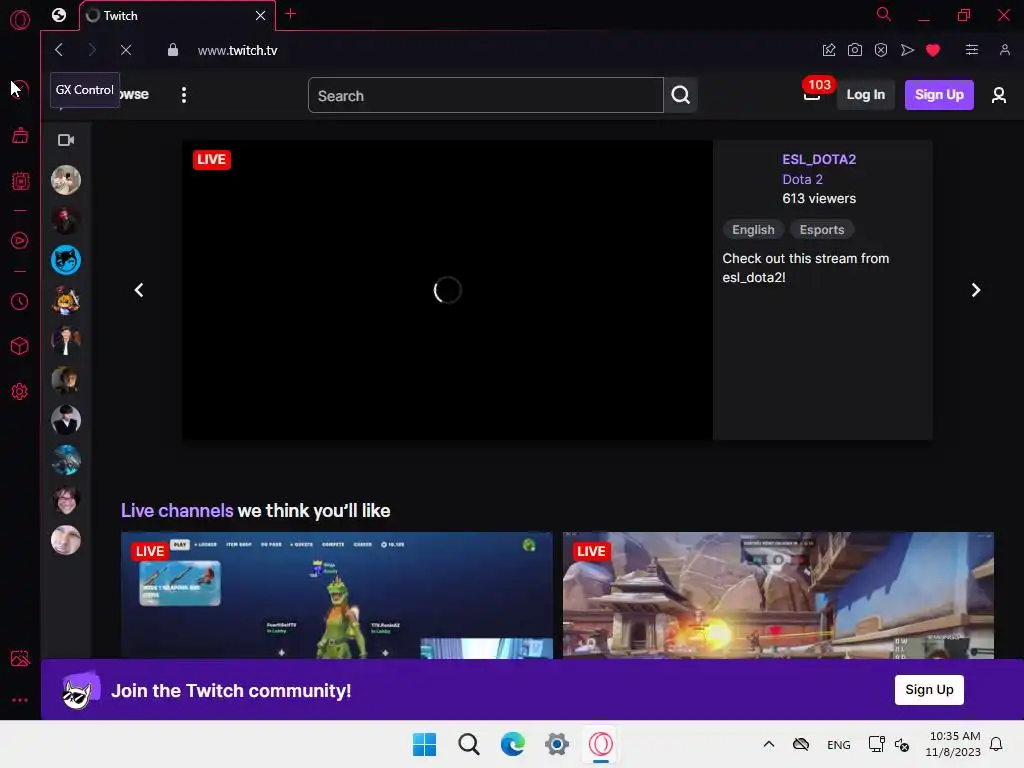Image resolution: width=1024 pixels, height=768 pixels.
Task: Click the site lock security icon
Action: click(172, 50)
